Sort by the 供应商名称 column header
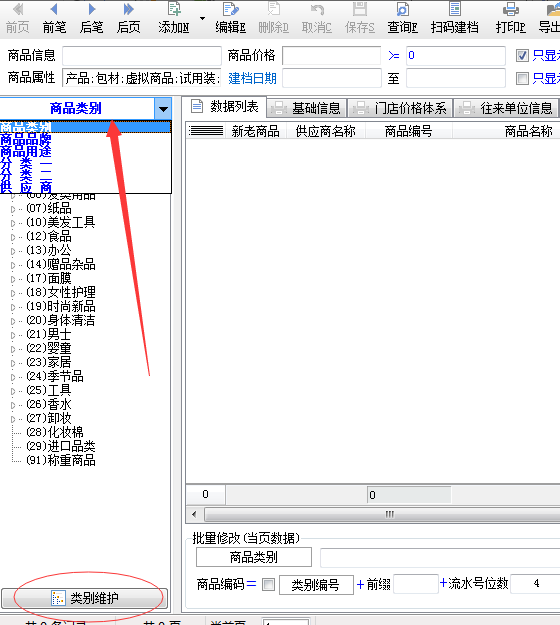Screen dimensions: 560x625 (x=325, y=131)
